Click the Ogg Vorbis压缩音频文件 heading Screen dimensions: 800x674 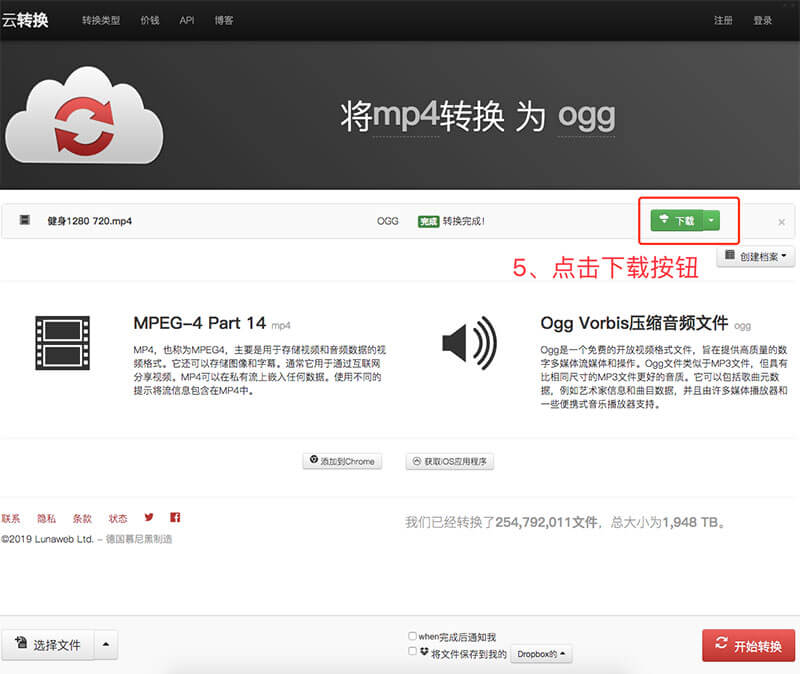coord(634,323)
